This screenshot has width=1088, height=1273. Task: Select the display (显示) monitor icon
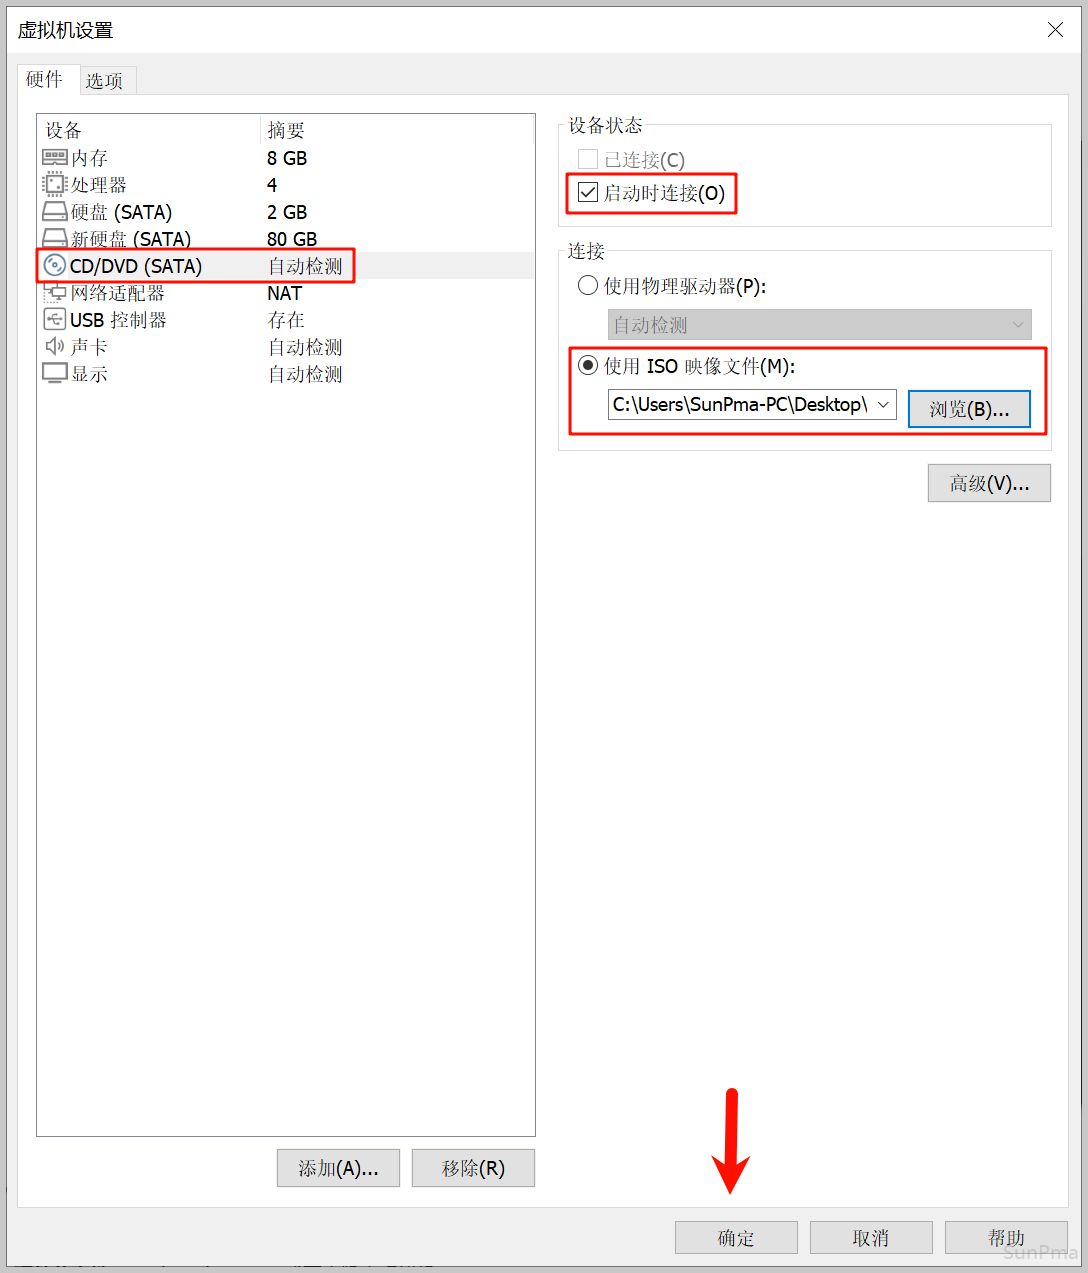tap(55, 374)
